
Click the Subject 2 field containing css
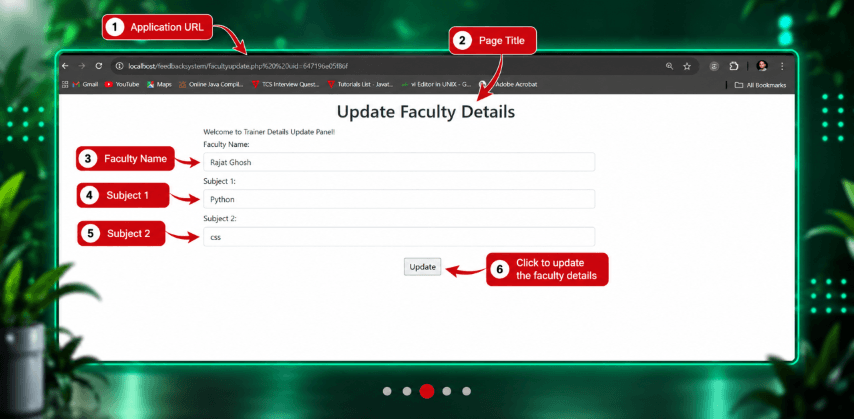pyautogui.click(x=399, y=237)
